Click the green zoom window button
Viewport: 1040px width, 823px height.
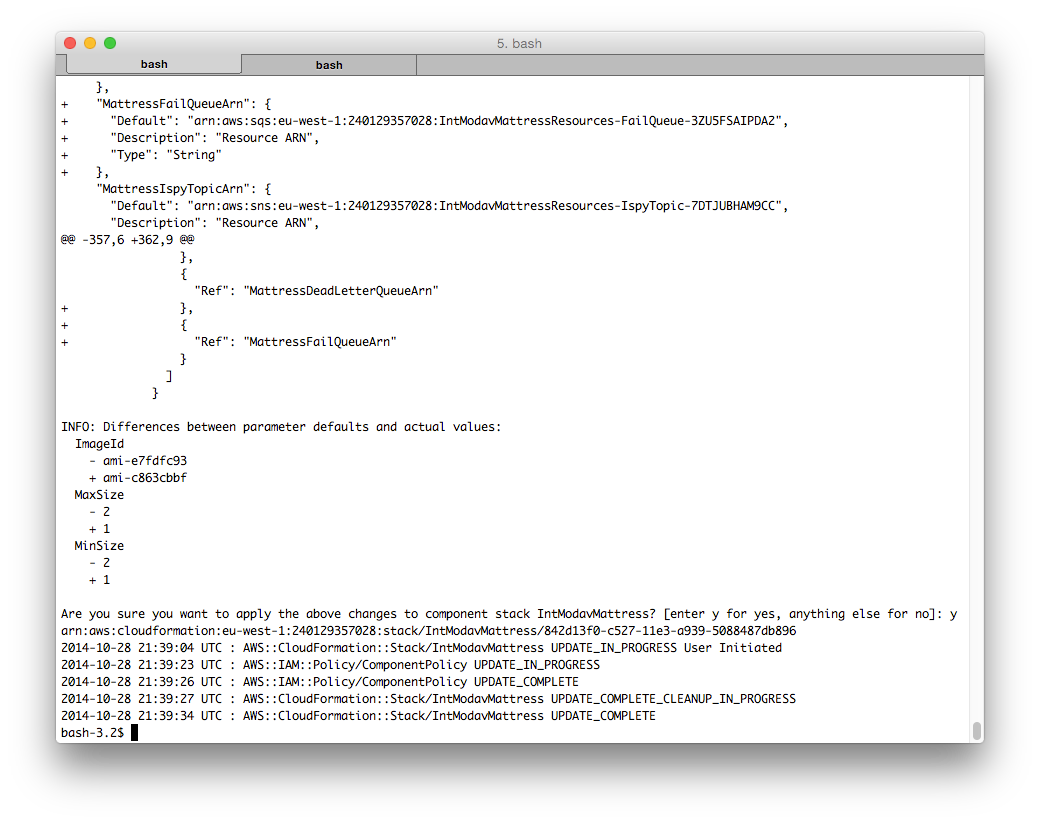(110, 43)
